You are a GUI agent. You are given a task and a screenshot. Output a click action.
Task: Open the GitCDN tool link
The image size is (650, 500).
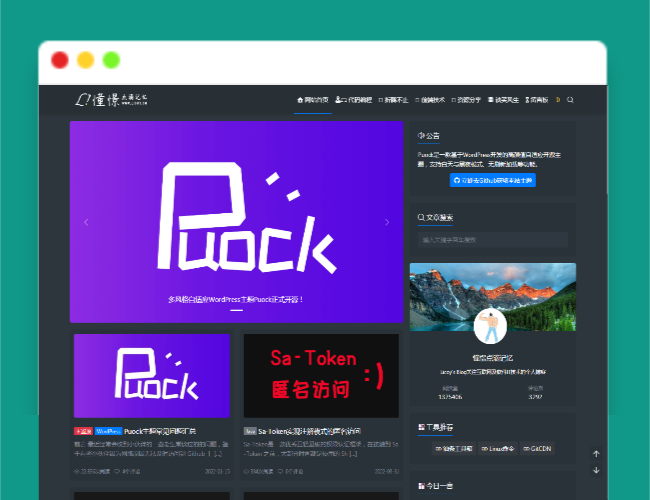[x=537, y=448]
